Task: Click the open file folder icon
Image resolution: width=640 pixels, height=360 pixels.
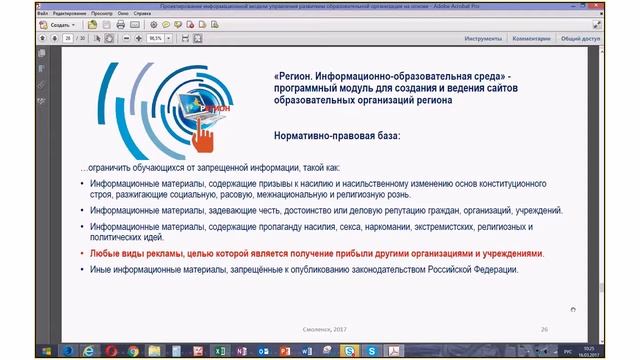Action: point(92,25)
